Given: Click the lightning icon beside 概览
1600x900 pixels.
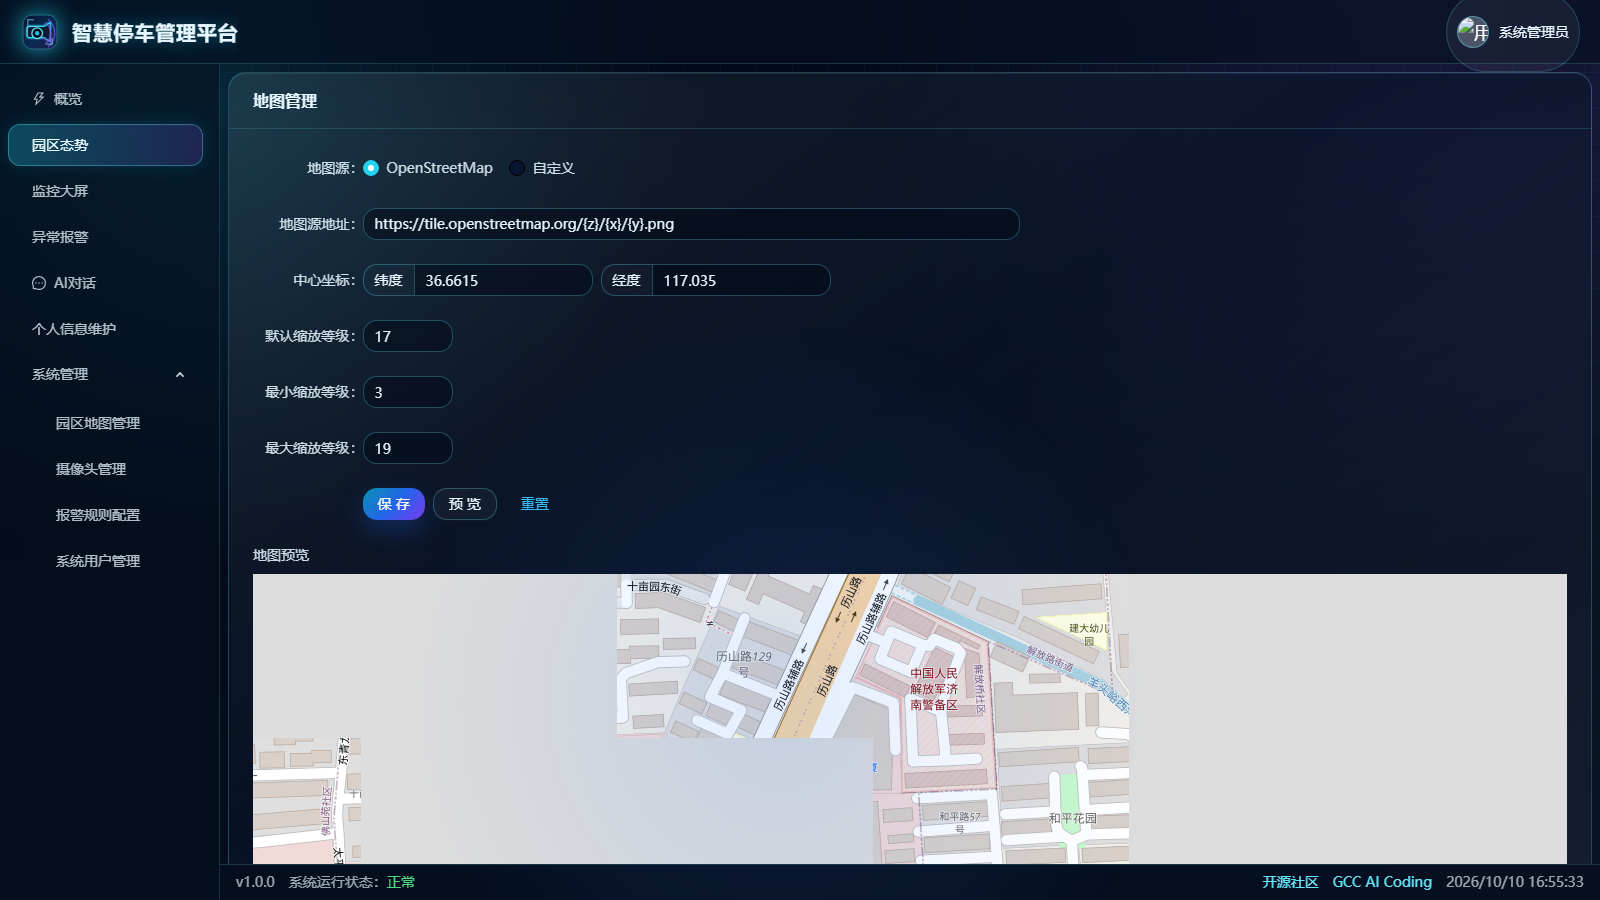Looking at the screenshot, I should pyautogui.click(x=39, y=99).
